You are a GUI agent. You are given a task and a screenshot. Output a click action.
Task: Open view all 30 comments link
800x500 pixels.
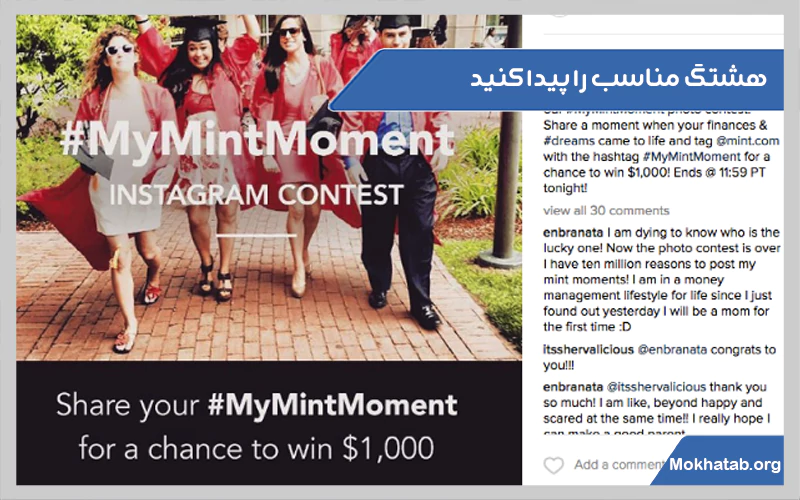[606, 211]
